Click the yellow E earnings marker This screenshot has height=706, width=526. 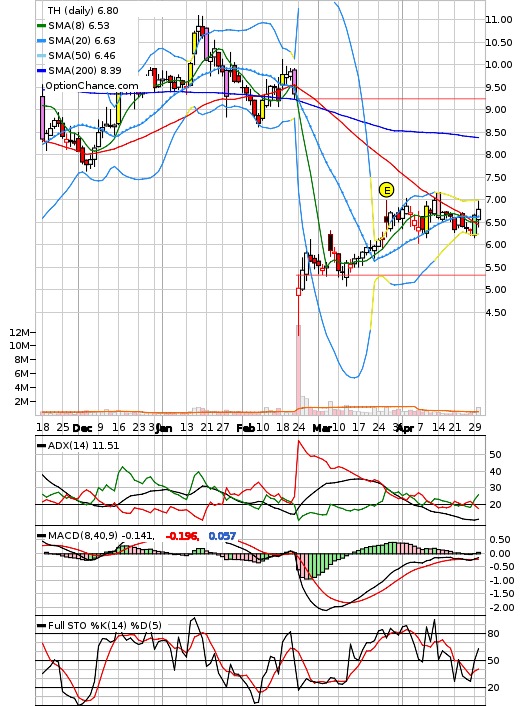(386, 190)
